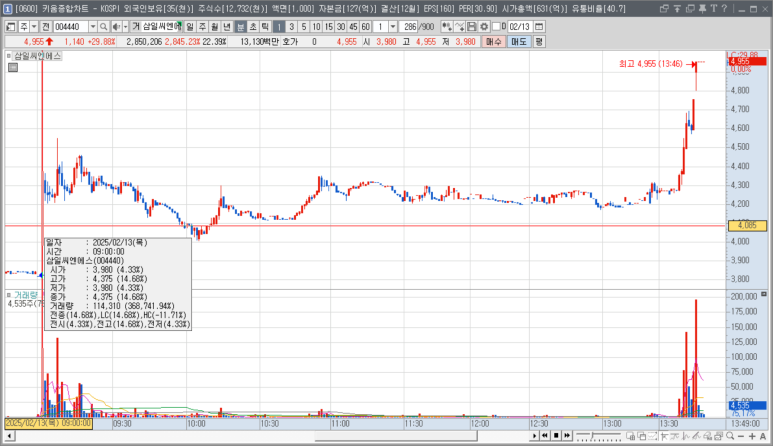The height and width of the screenshot is (446, 773).
Task: Click the save chart floppy disk icon
Action: [471, 27]
